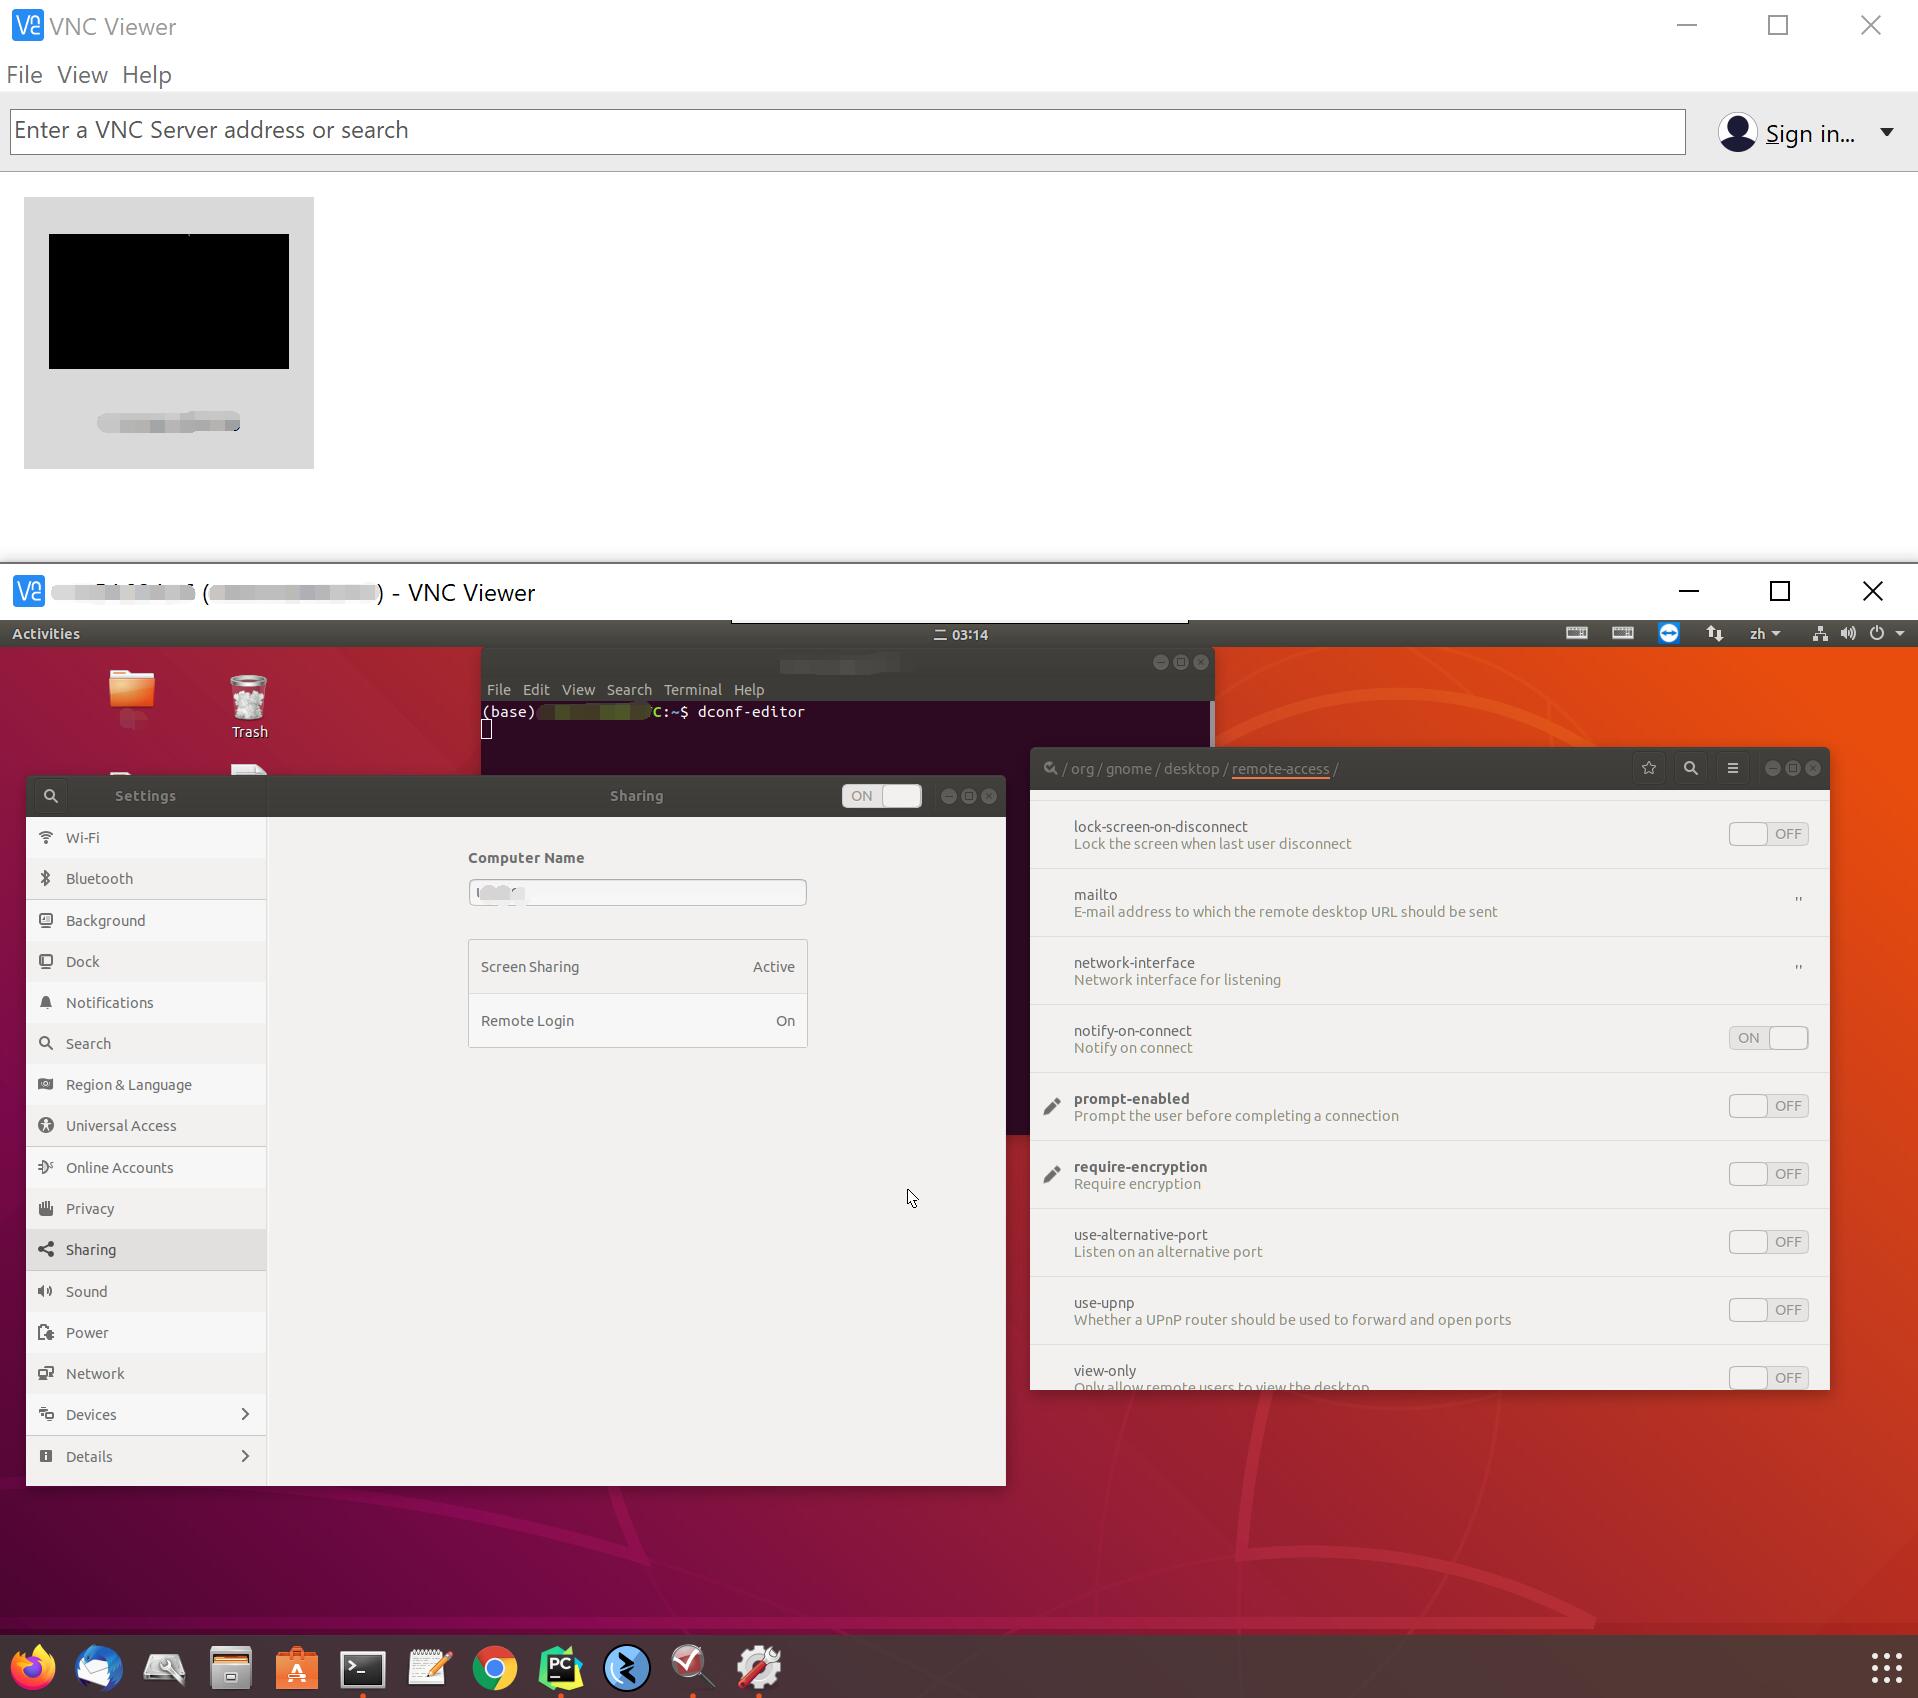Open the File menu in VNC Viewer
This screenshot has width=1918, height=1698.
pos(24,75)
